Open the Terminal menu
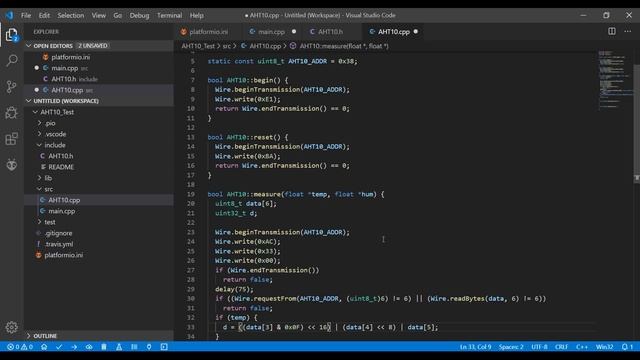 (x=169, y=15)
